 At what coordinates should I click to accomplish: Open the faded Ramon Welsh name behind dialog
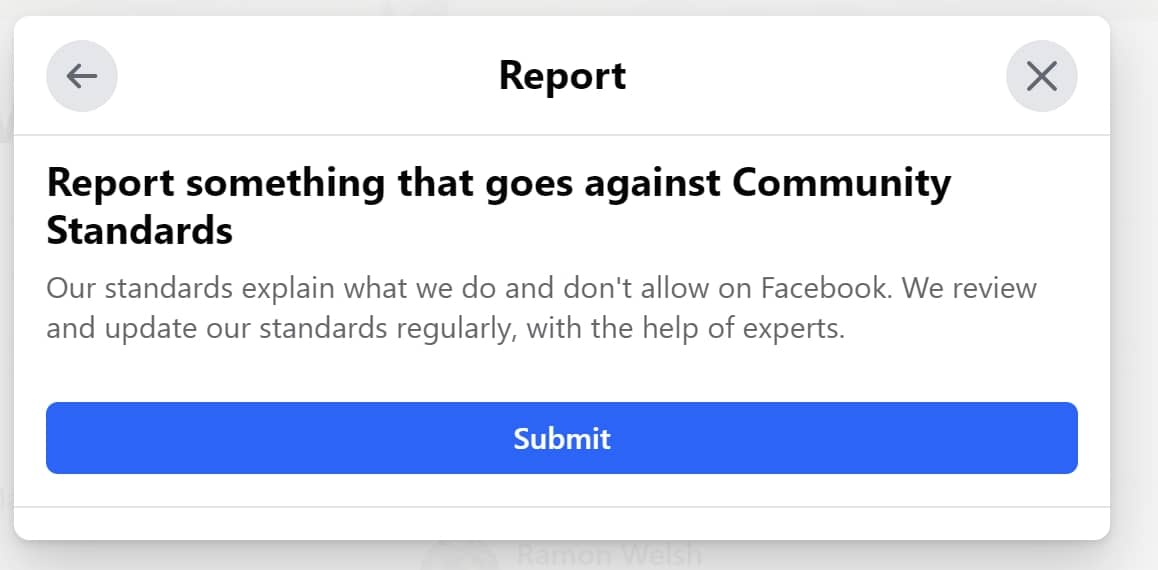point(609,554)
